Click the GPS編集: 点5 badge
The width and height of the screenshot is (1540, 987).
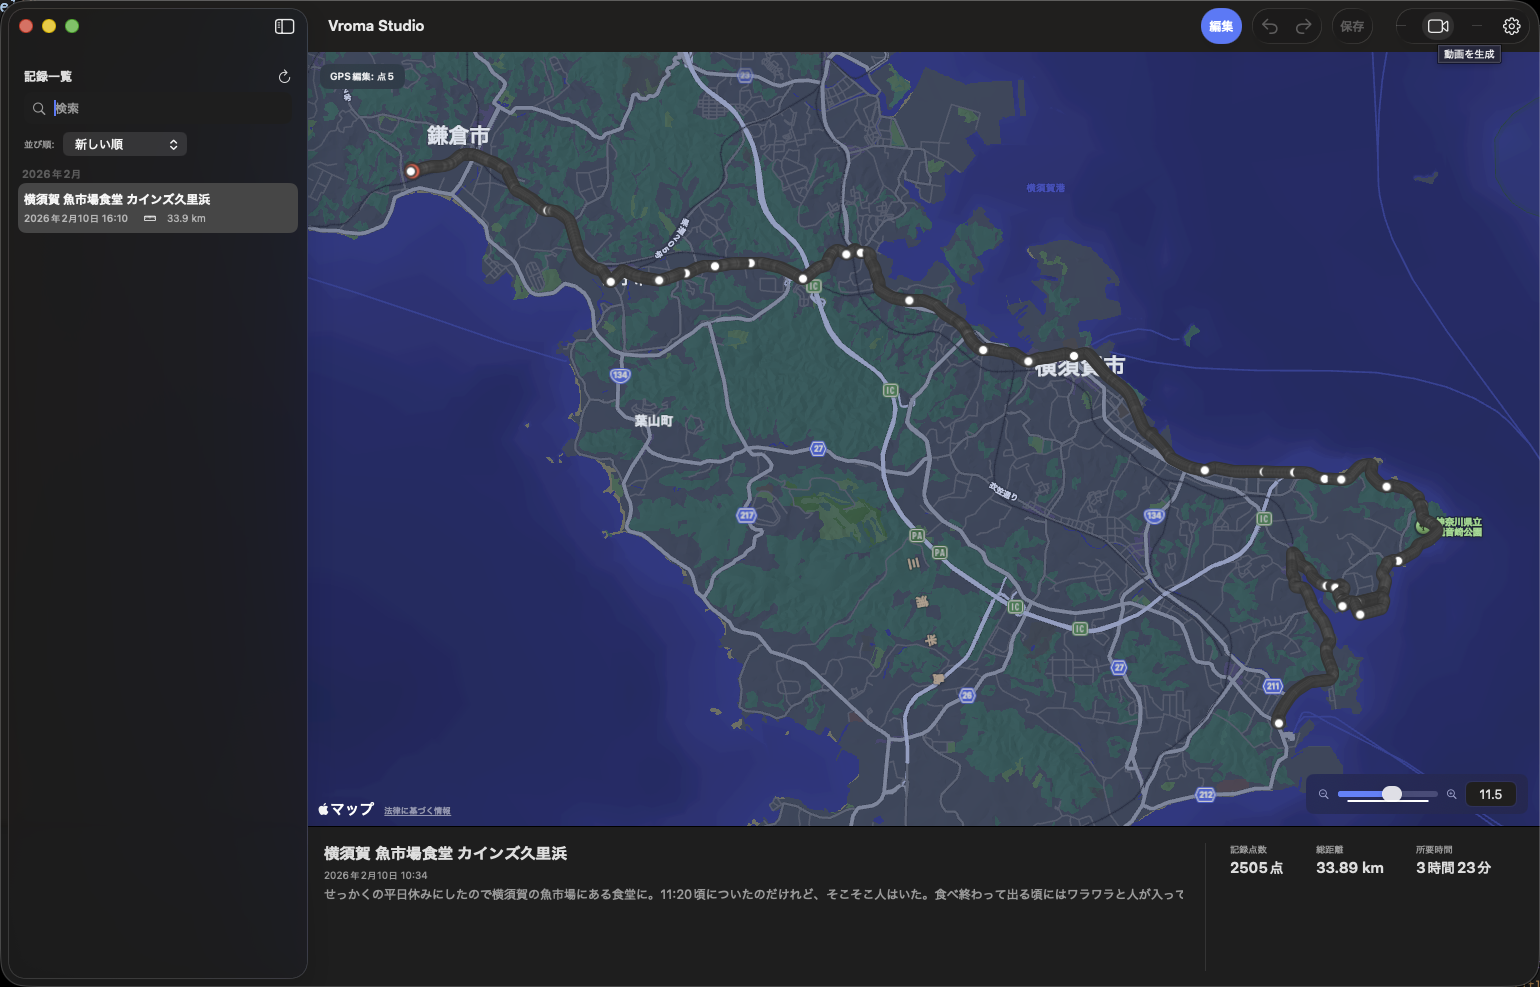click(x=362, y=76)
